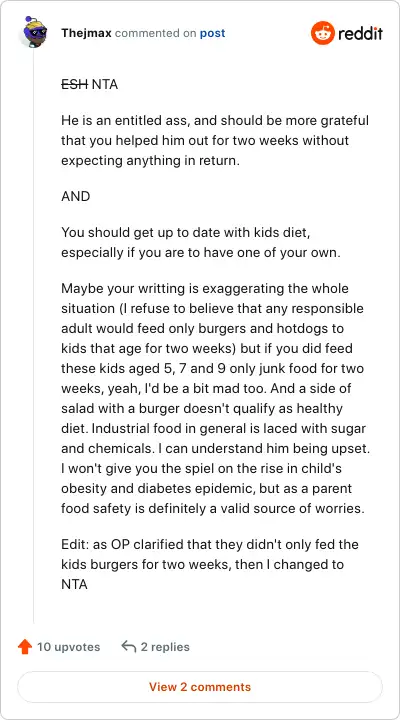Viewport: 400px width, 720px height.
Task: Click paragraph starting "Maybe your writting"
Action: click(x=215, y=399)
